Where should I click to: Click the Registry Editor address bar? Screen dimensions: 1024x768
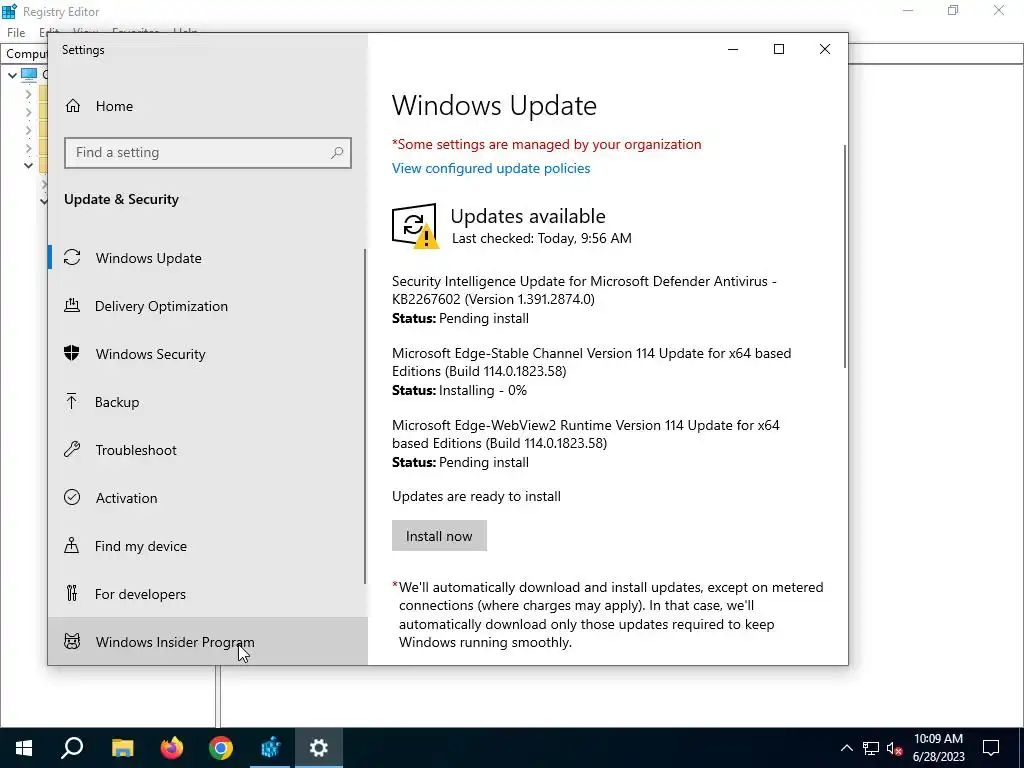[512, 54]
